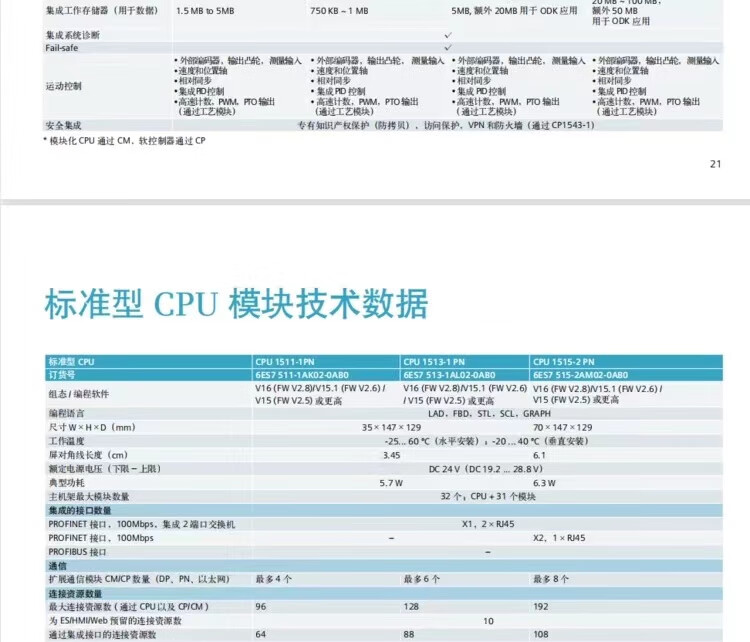Image resolution: width=750 pixels, height=642 pixels.
Task: Click the footnote "模块化 CPU 通过 CM"
Action: pos(90,141)
